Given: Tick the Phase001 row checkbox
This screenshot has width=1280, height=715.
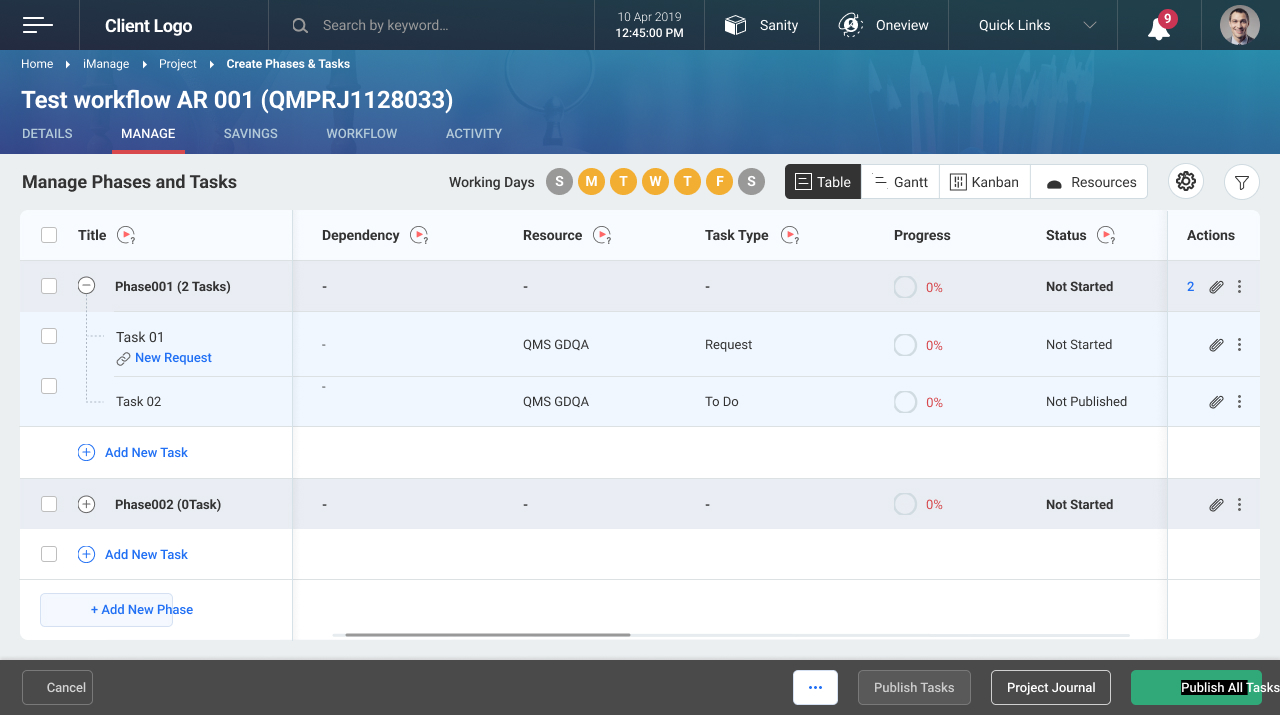Looking at the screenshot, I should (49, 286).
